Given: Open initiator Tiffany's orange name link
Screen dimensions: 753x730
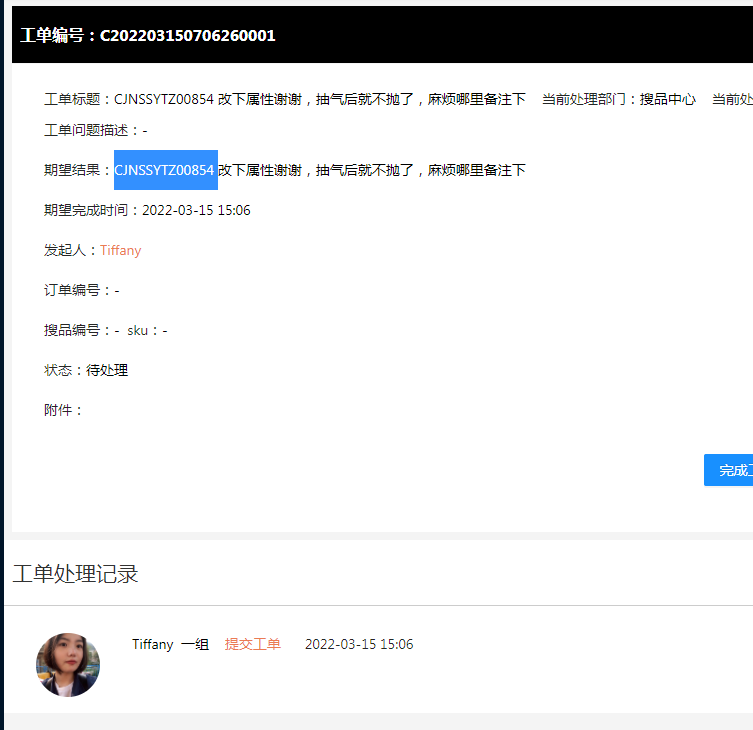Looking at the screenshot, I should 120,250.
